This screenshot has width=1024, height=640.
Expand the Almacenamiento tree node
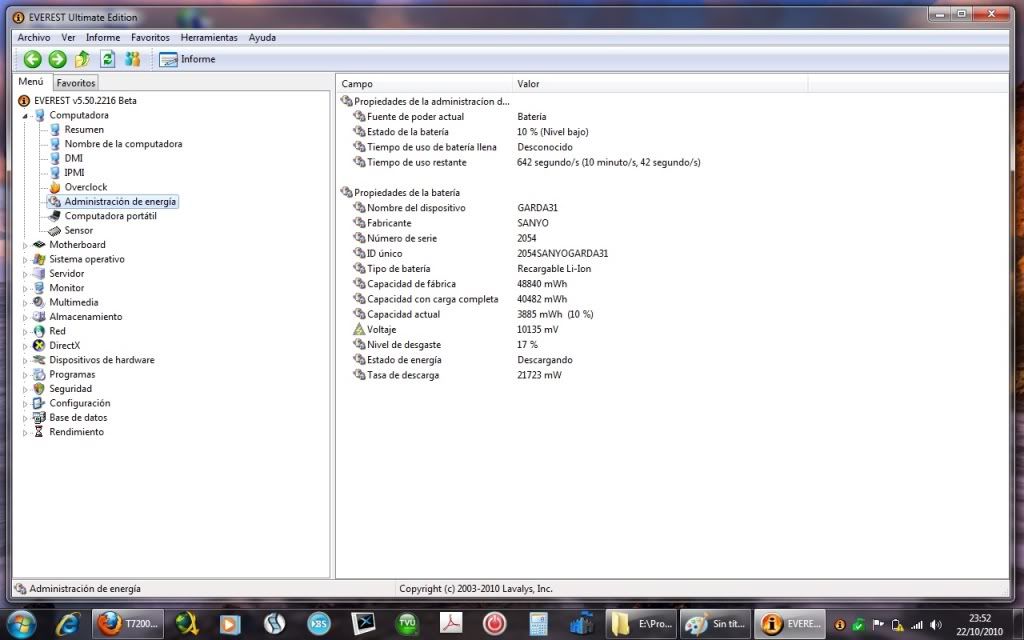click(25, 317)
